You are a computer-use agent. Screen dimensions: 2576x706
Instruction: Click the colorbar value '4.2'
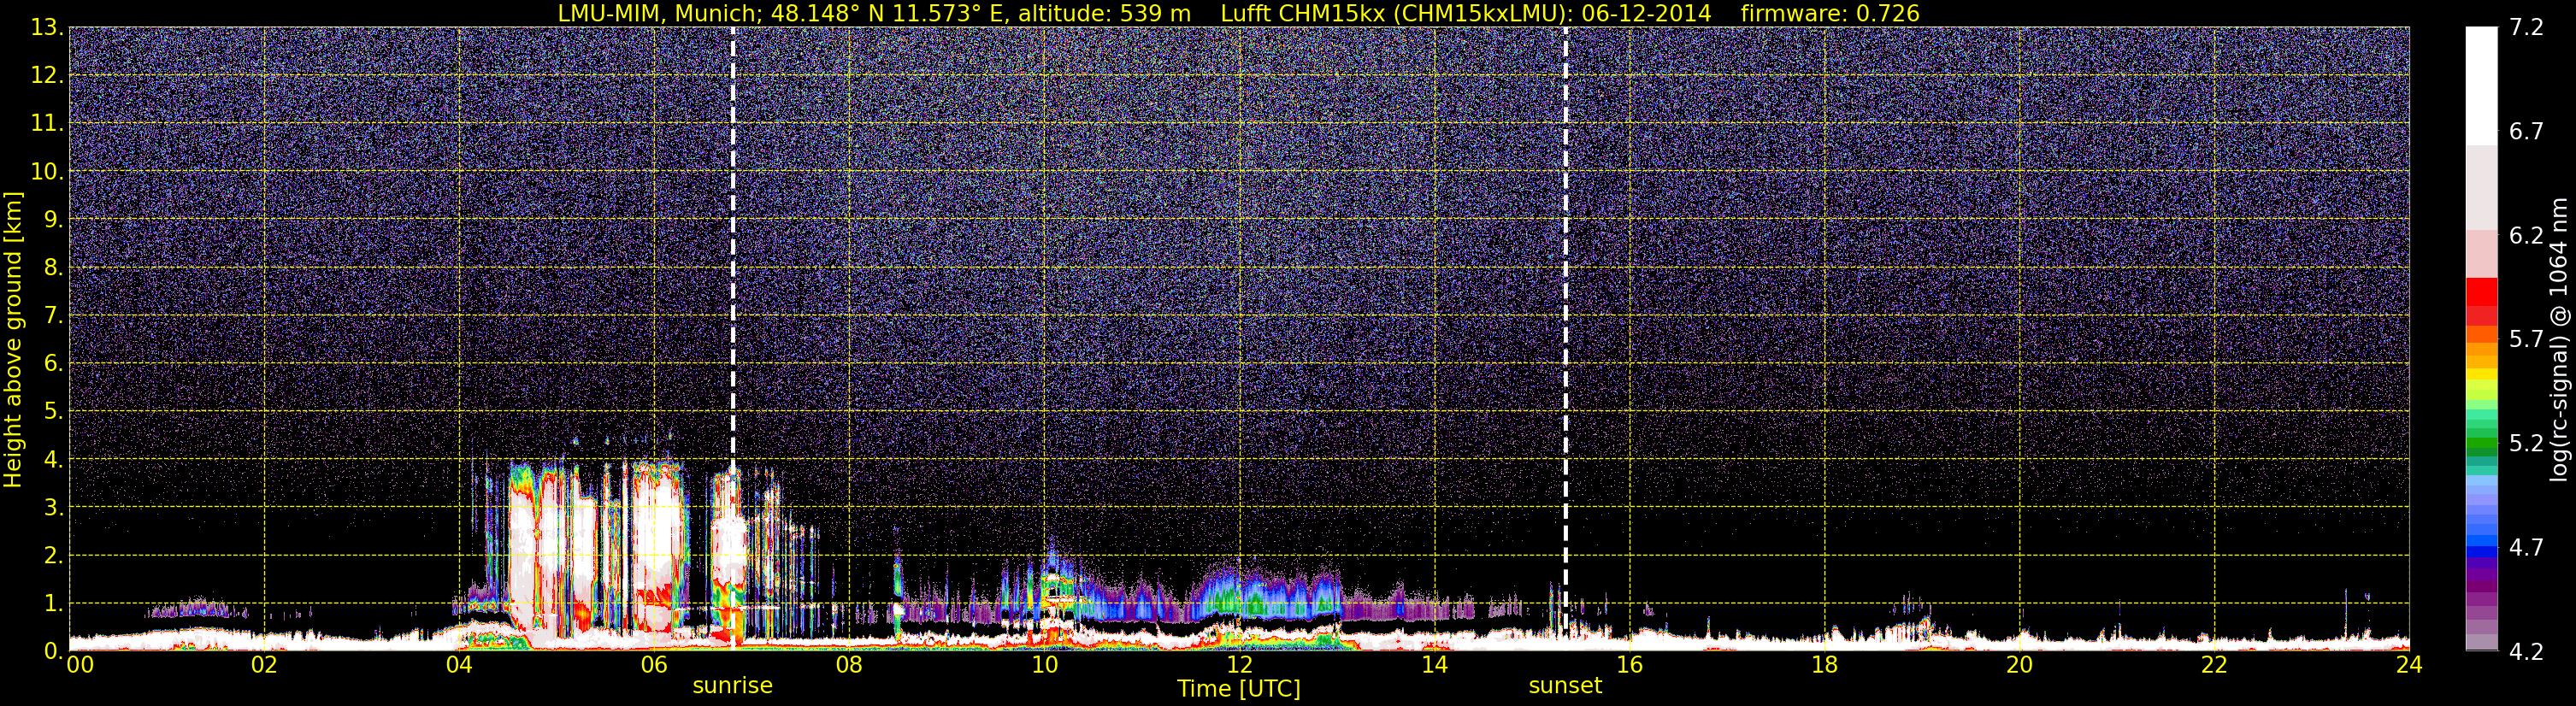tap(2526, 652)
